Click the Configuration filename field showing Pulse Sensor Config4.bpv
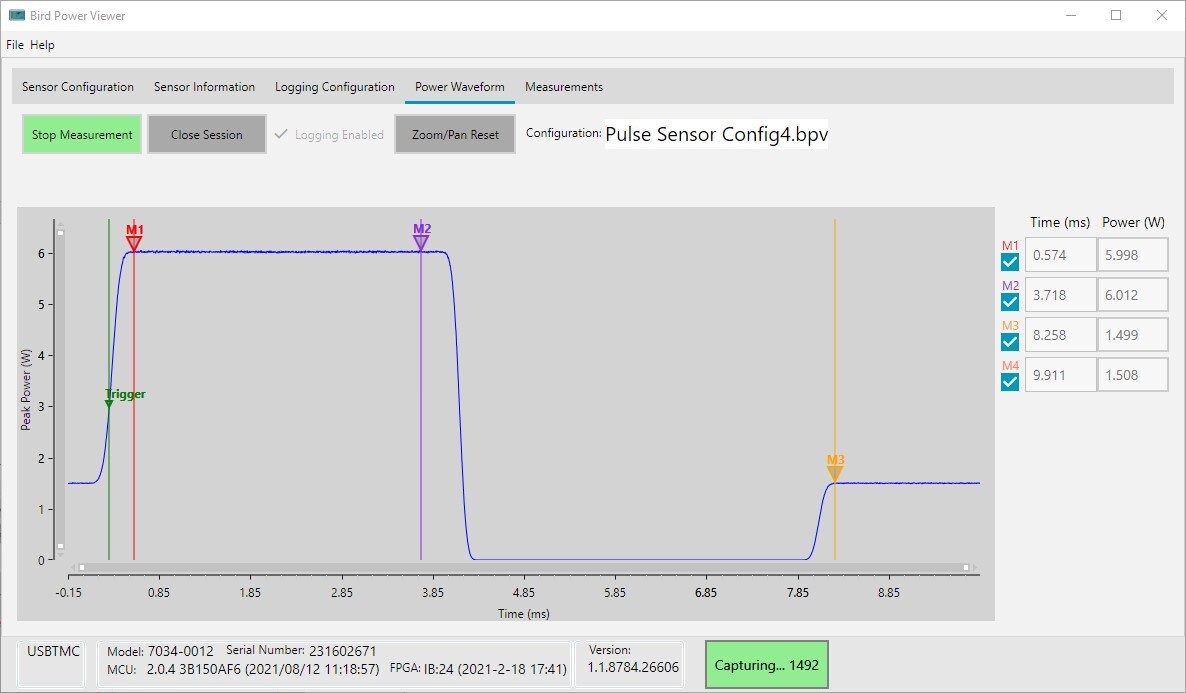Screen dimensions: 1186x693 coord(716,133)
